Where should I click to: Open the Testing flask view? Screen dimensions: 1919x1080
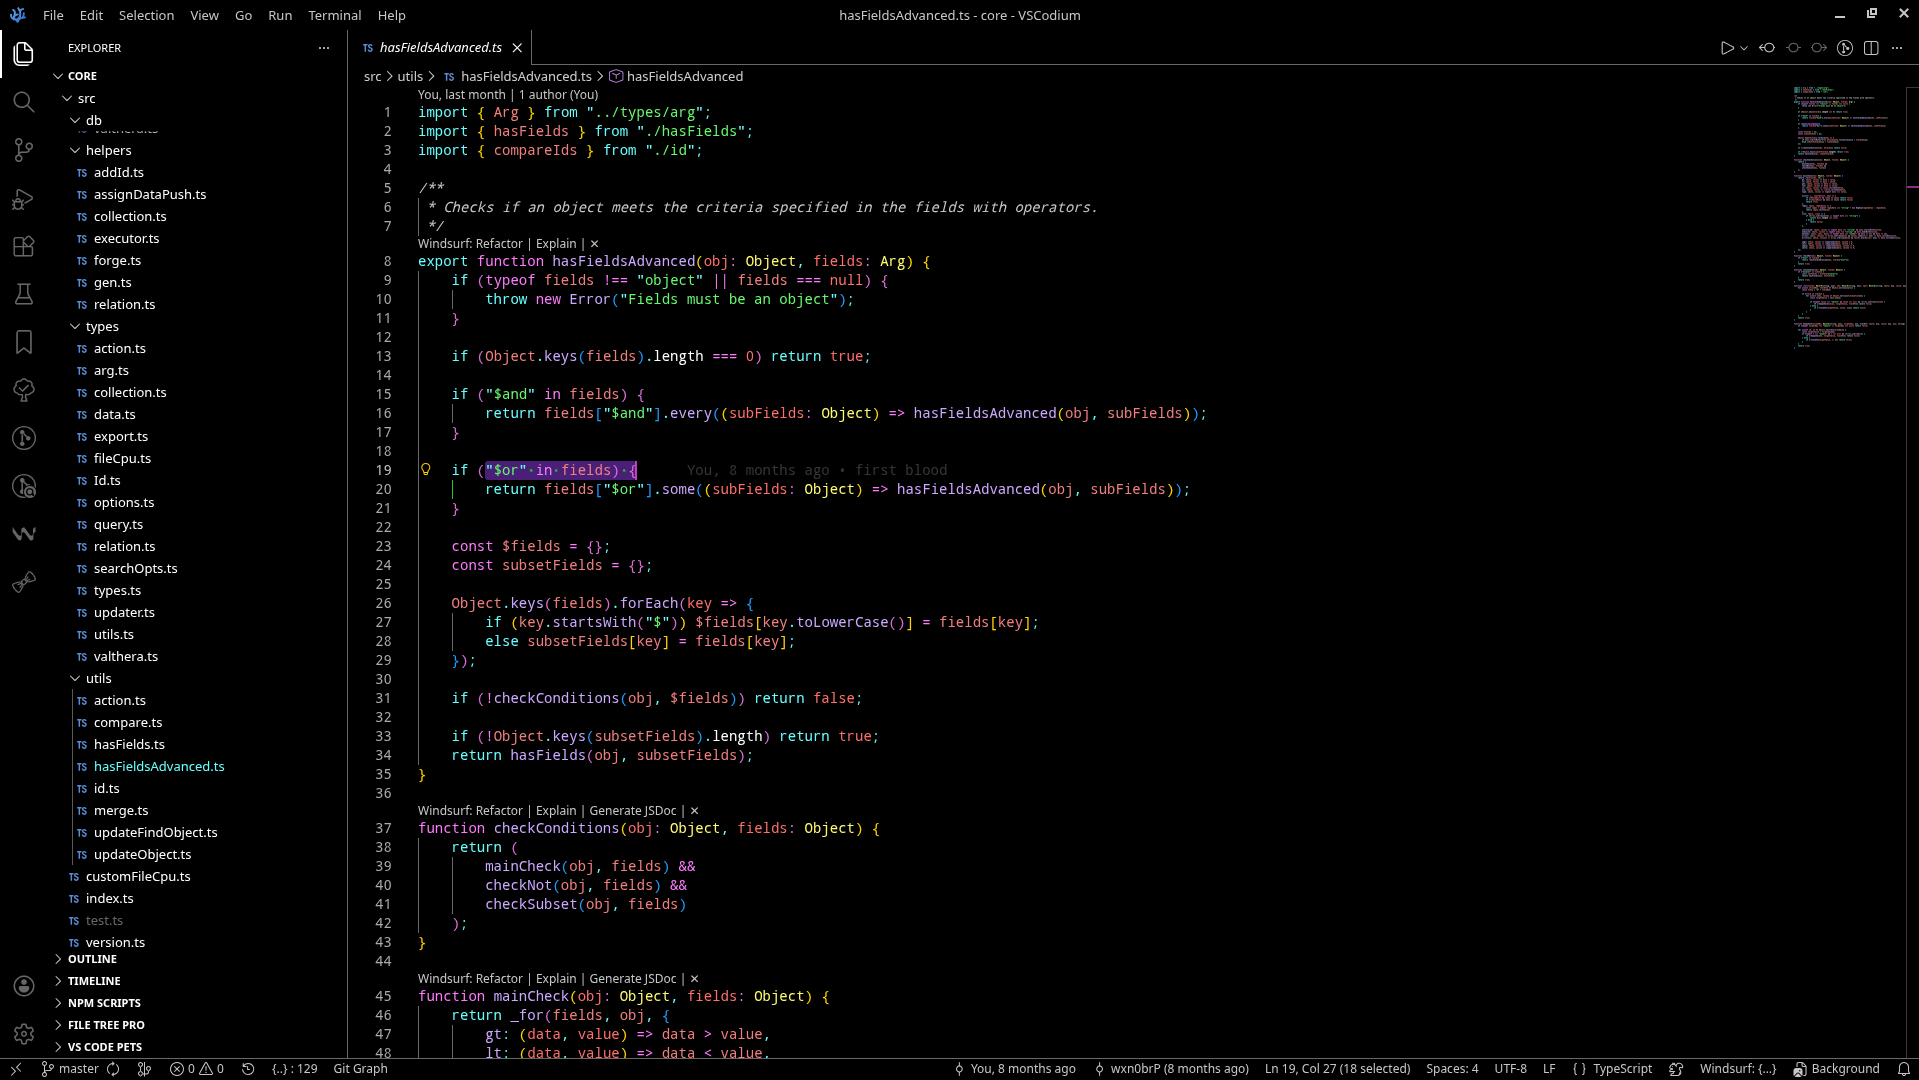[x=24, y=294]
